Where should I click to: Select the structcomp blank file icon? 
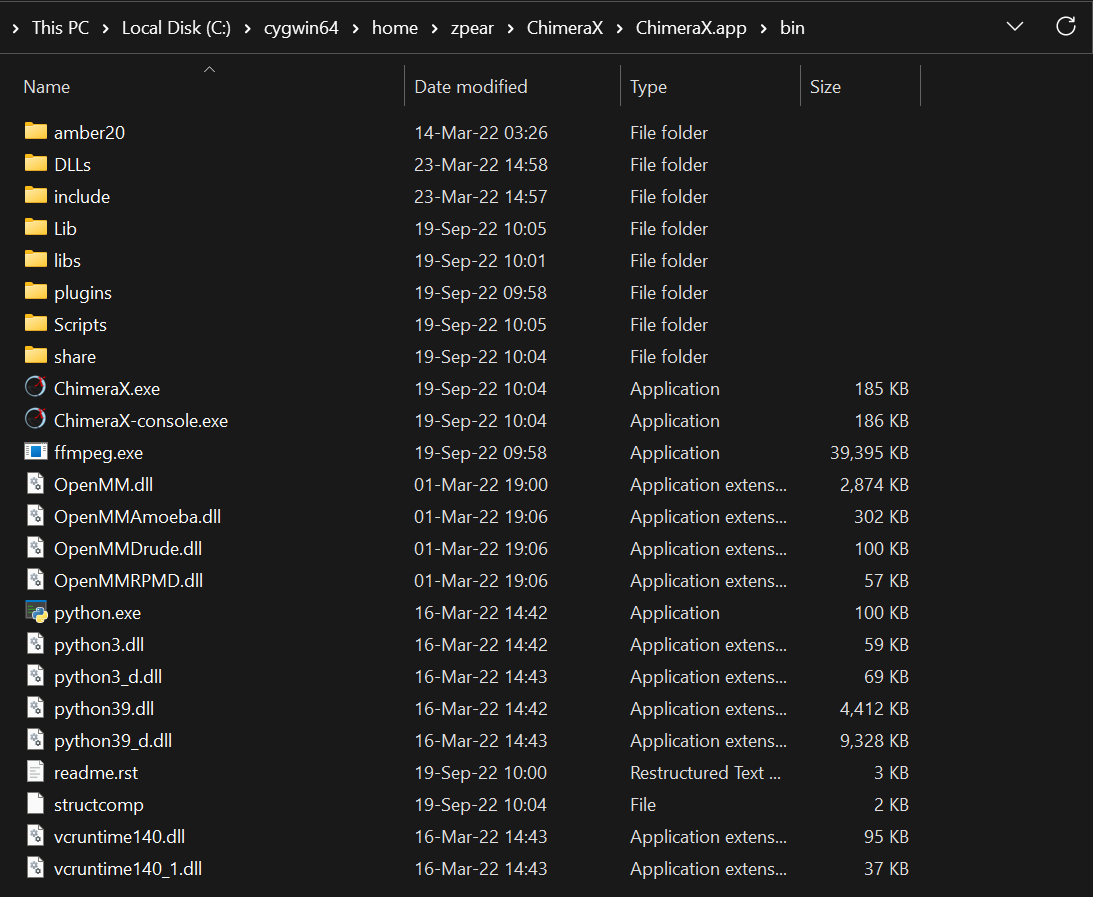pos(36,804)
